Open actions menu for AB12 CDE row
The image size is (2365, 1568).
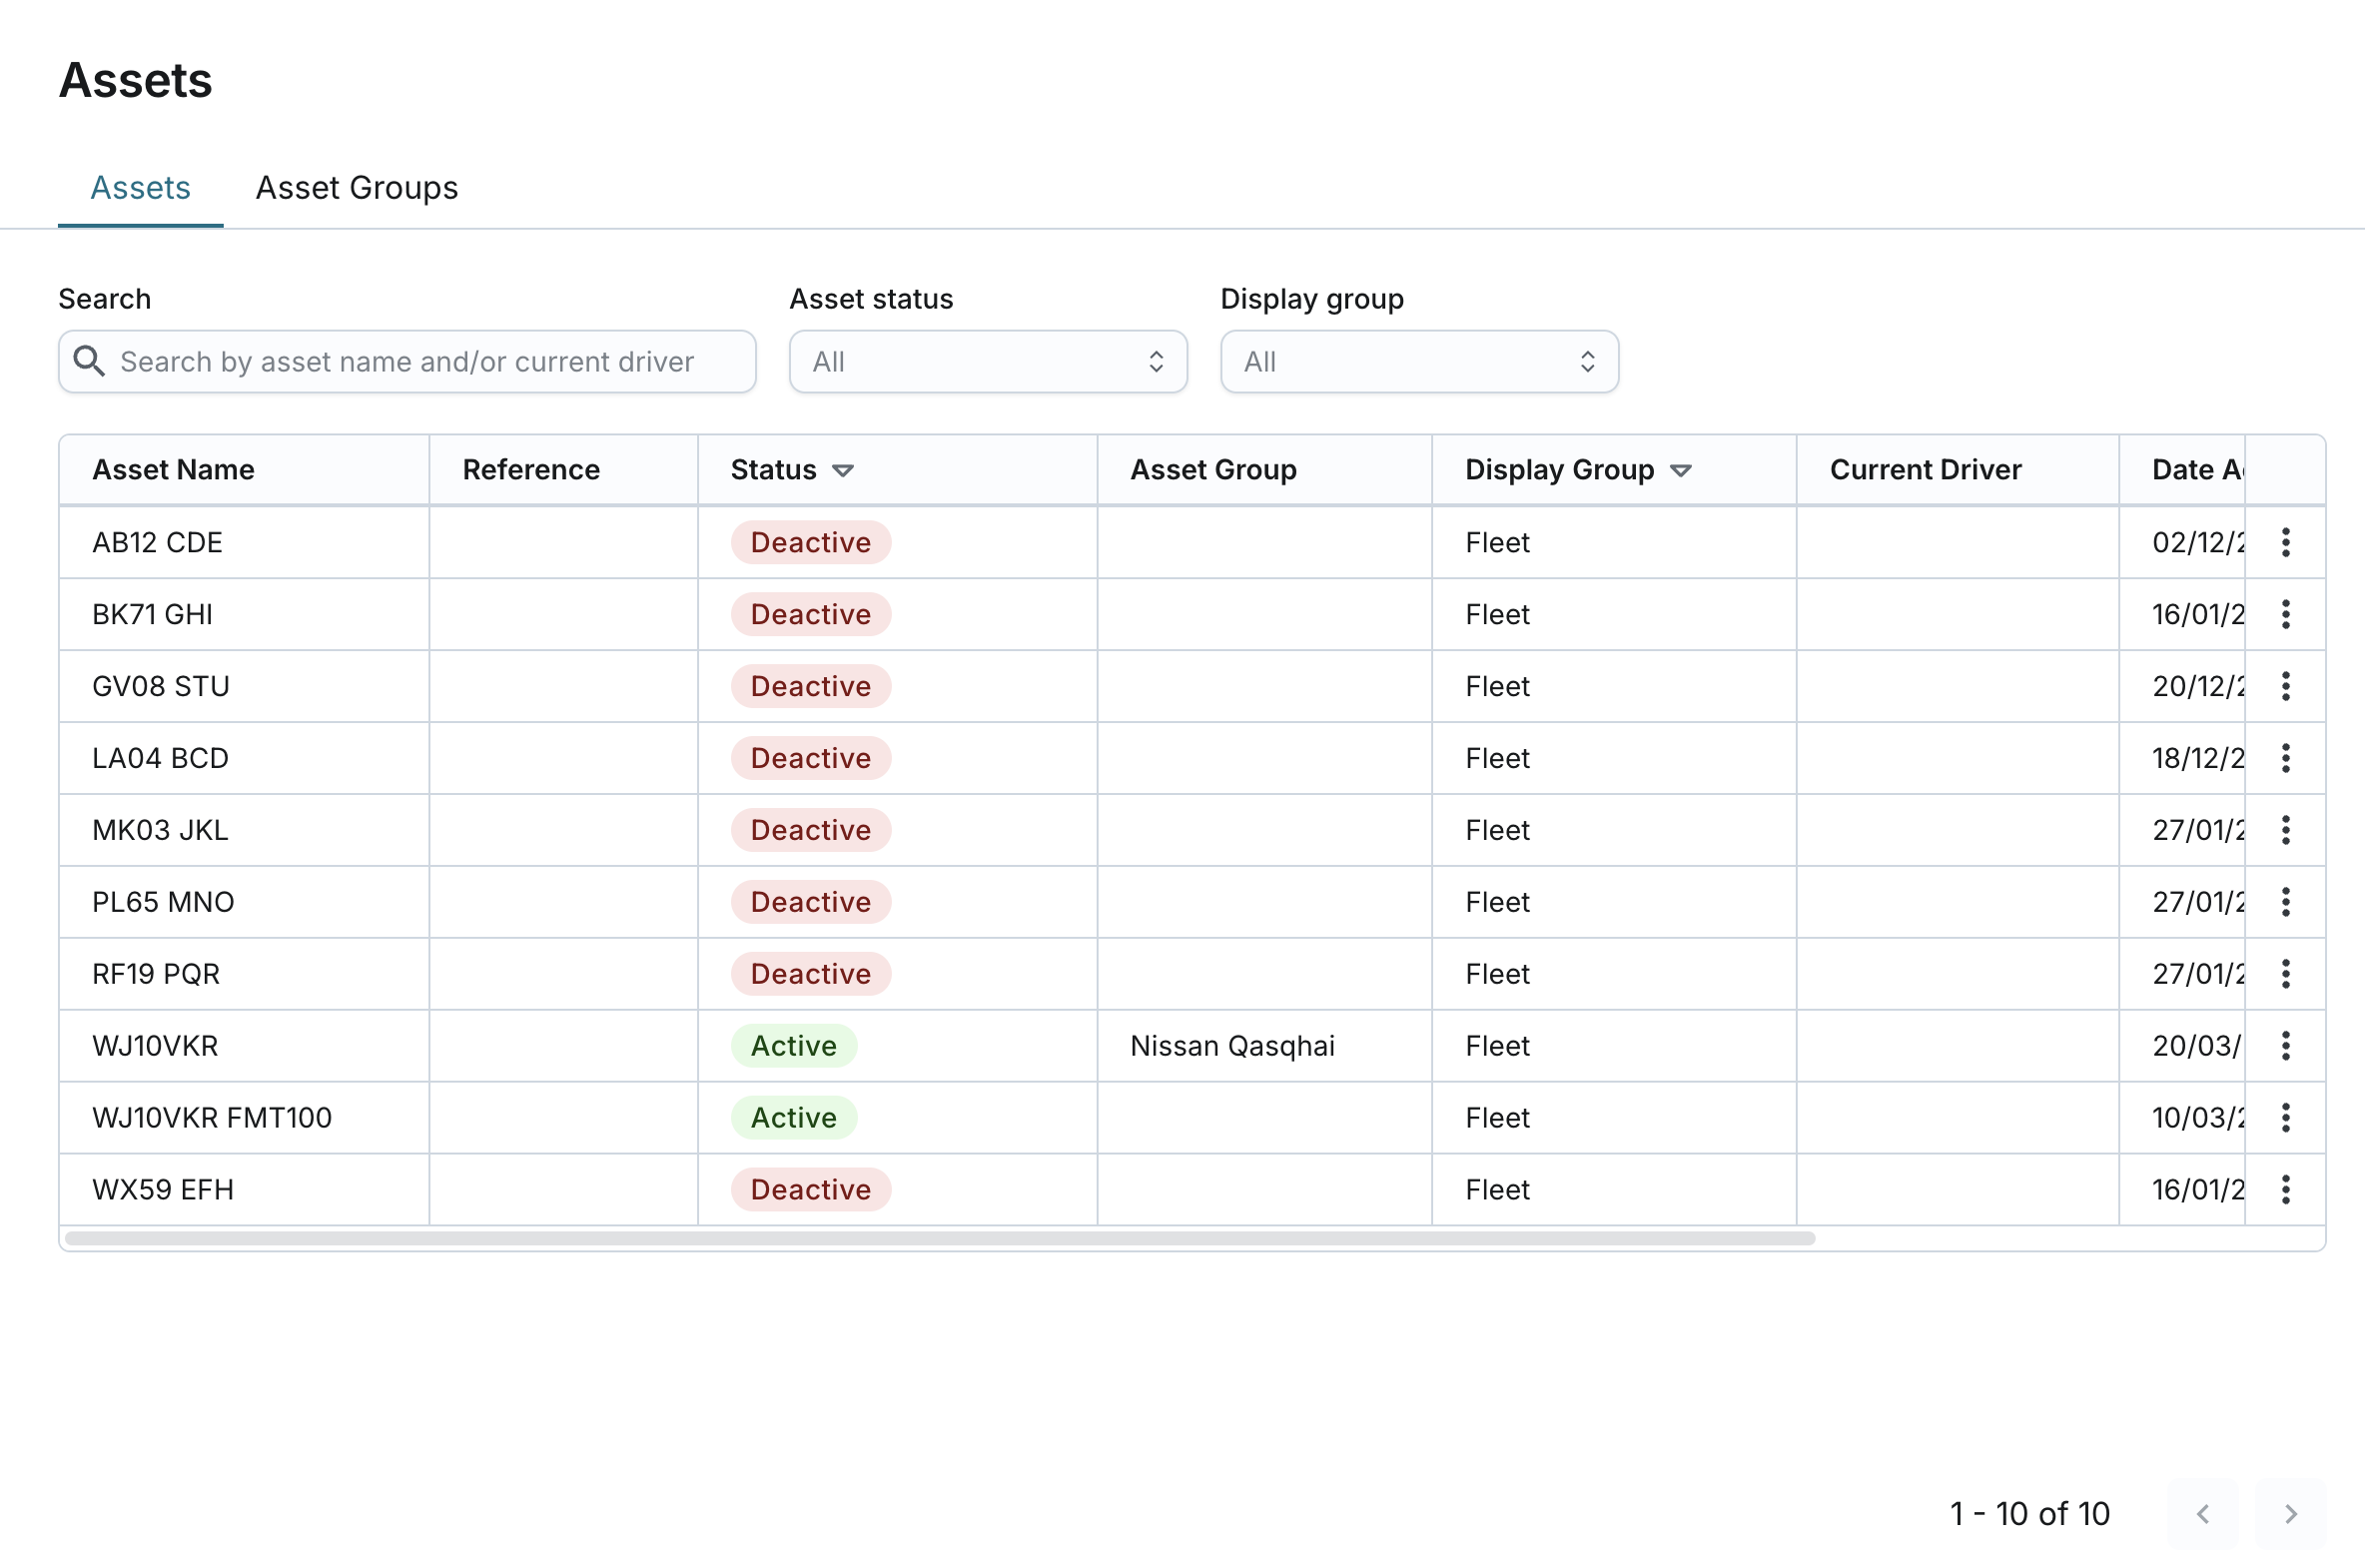2285,542
